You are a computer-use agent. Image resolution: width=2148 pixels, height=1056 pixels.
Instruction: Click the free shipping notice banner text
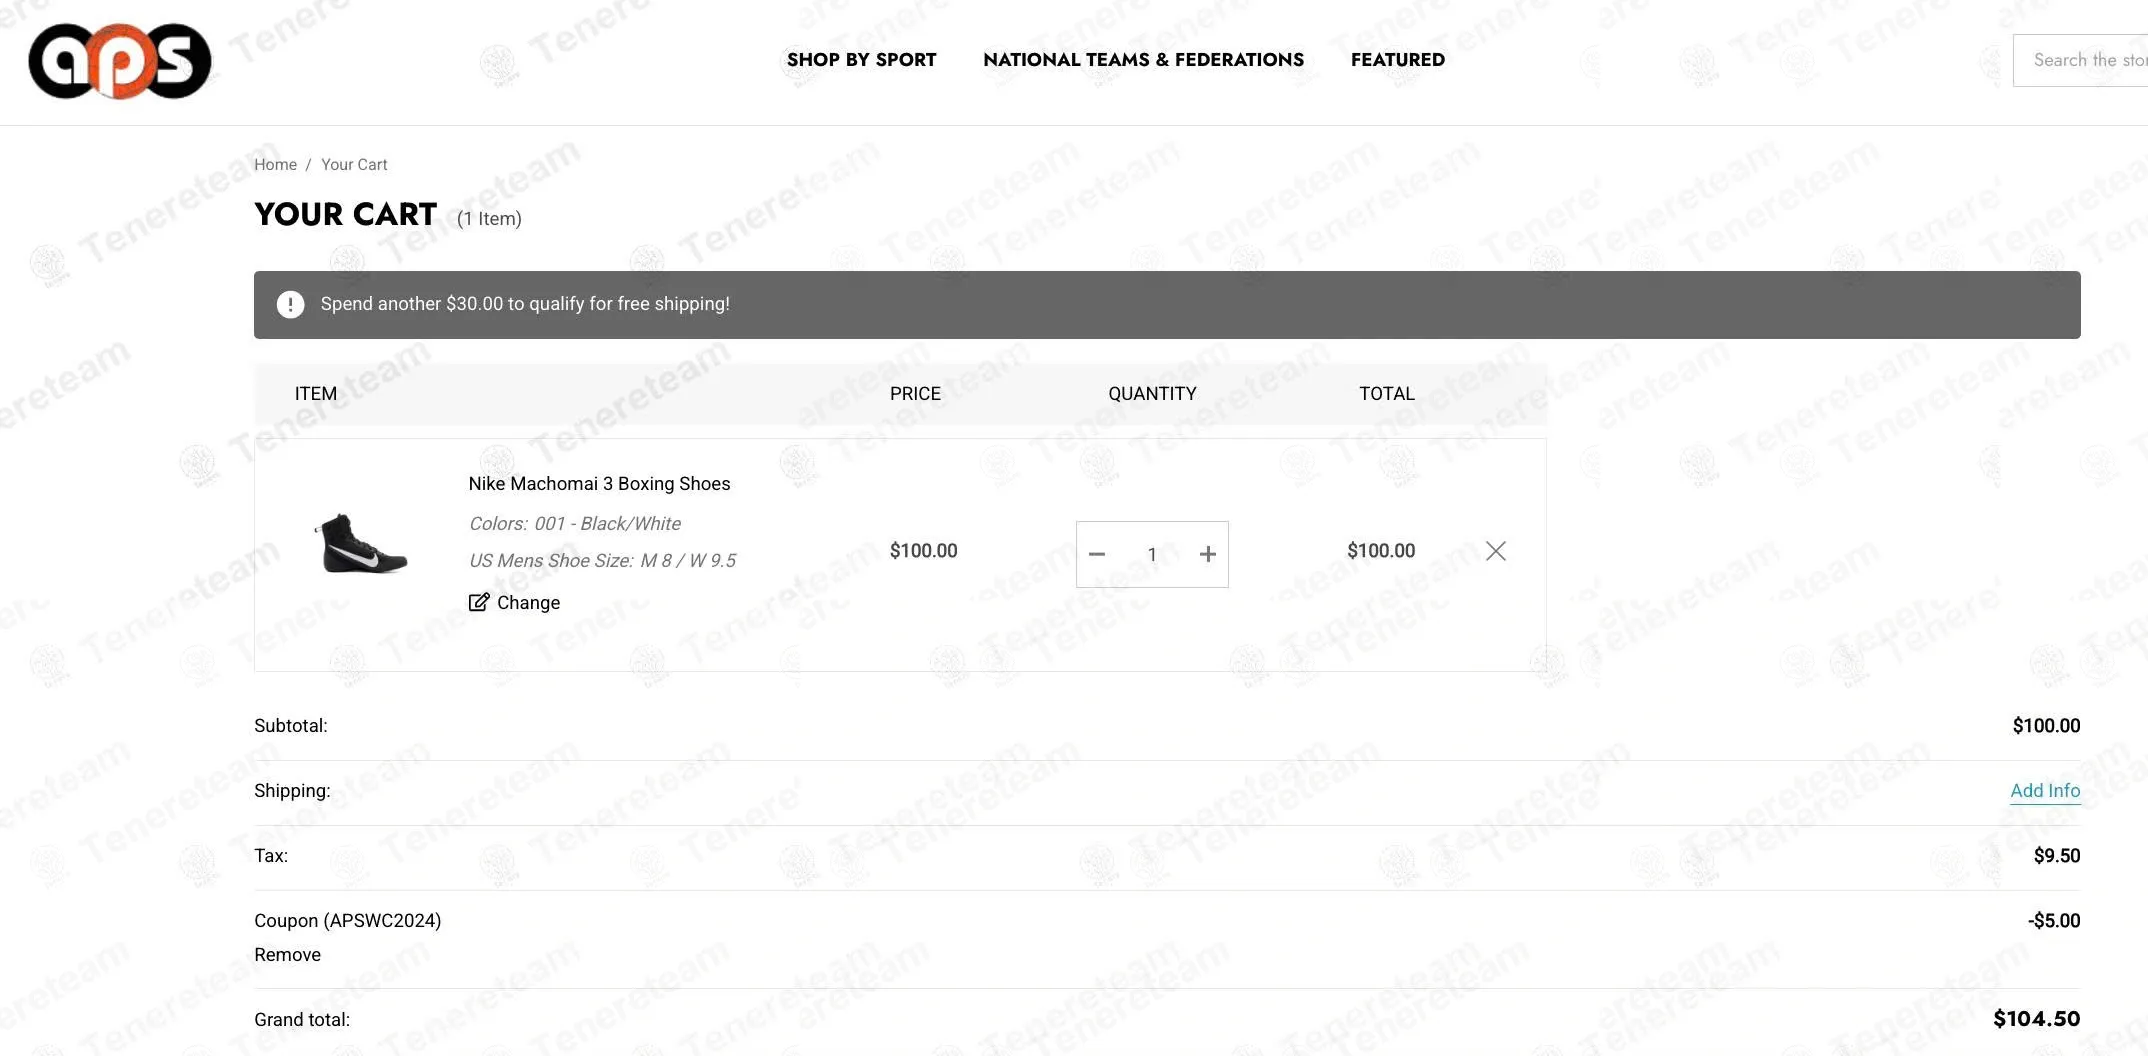(x=525, y=304)
